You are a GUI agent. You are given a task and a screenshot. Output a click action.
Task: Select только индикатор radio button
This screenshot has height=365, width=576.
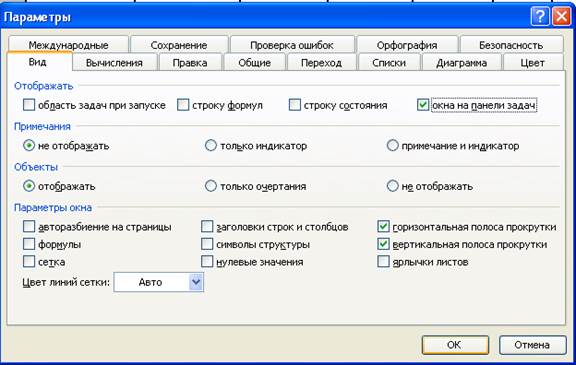click(210, 145)
